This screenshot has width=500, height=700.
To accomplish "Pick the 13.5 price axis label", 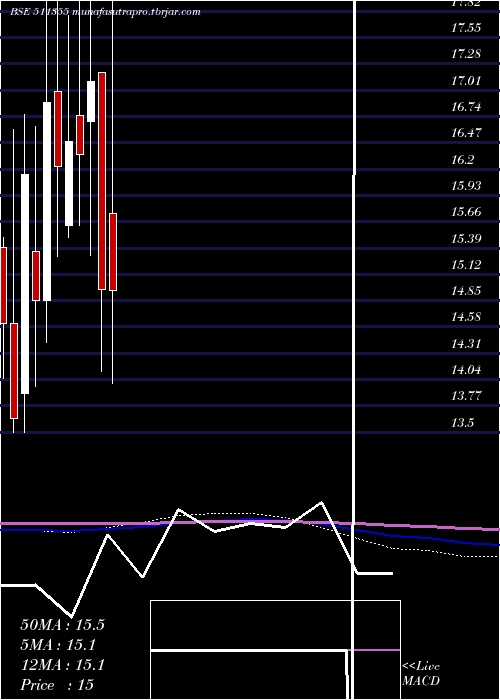I will coord(462,422).
